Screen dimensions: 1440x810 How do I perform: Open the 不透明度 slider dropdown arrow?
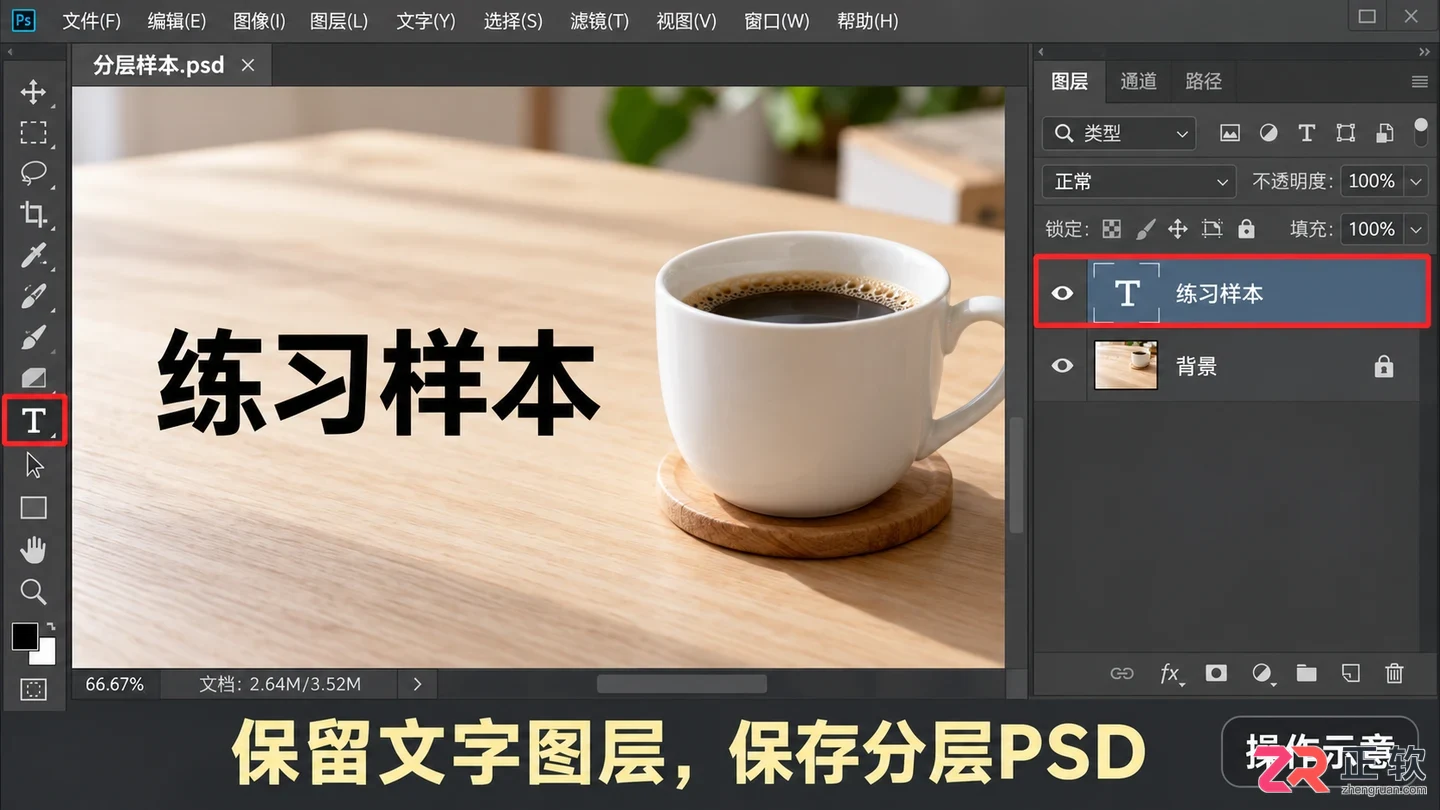(1416, 182)
